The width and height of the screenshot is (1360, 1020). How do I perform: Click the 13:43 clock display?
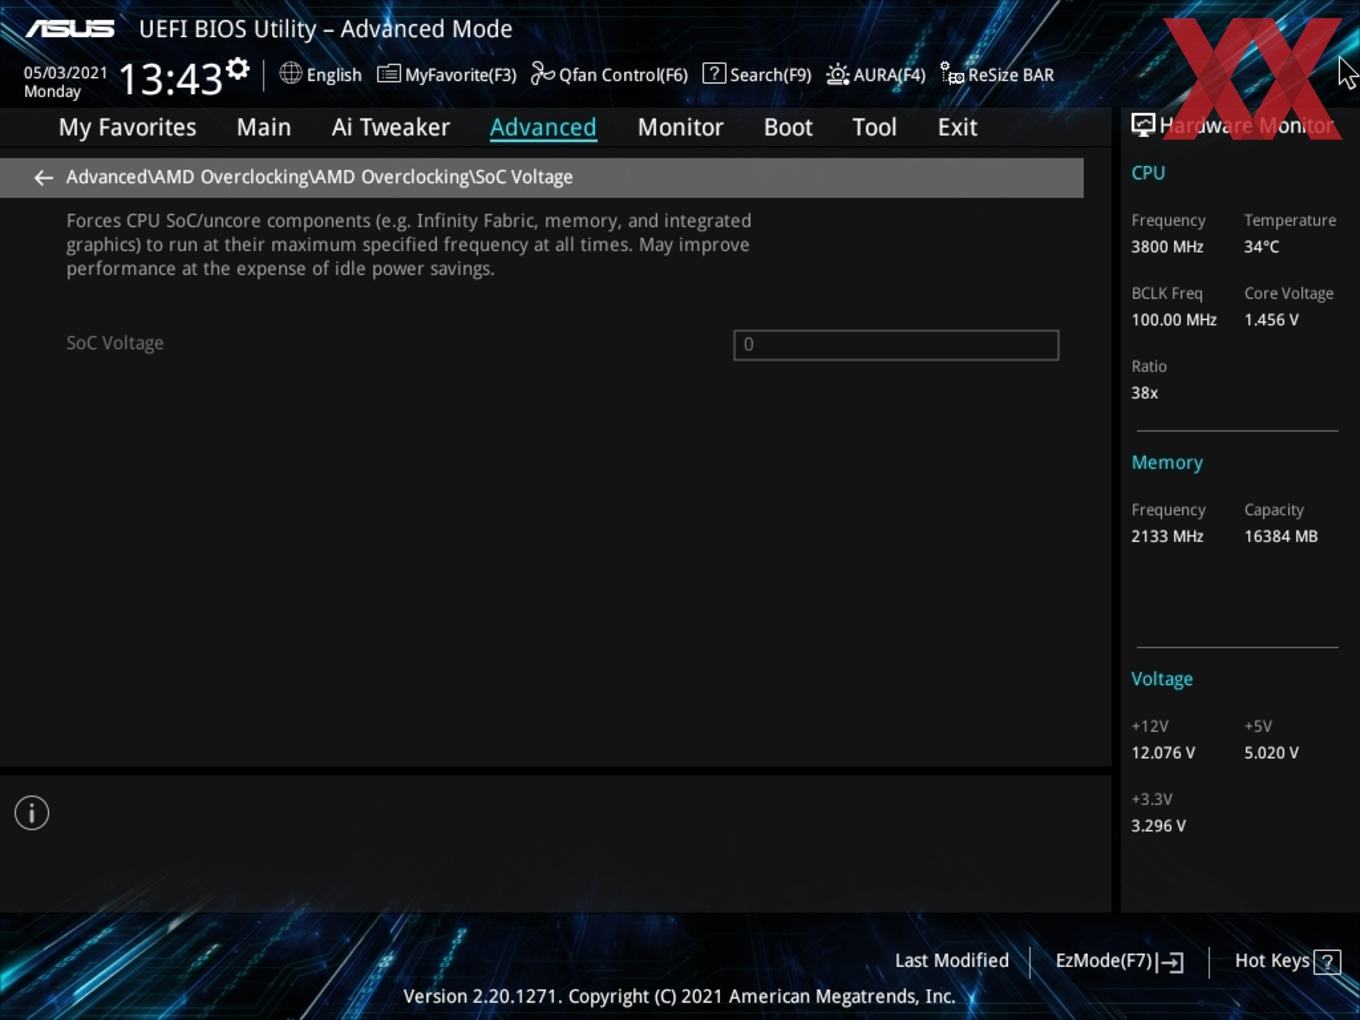point(170,78)
